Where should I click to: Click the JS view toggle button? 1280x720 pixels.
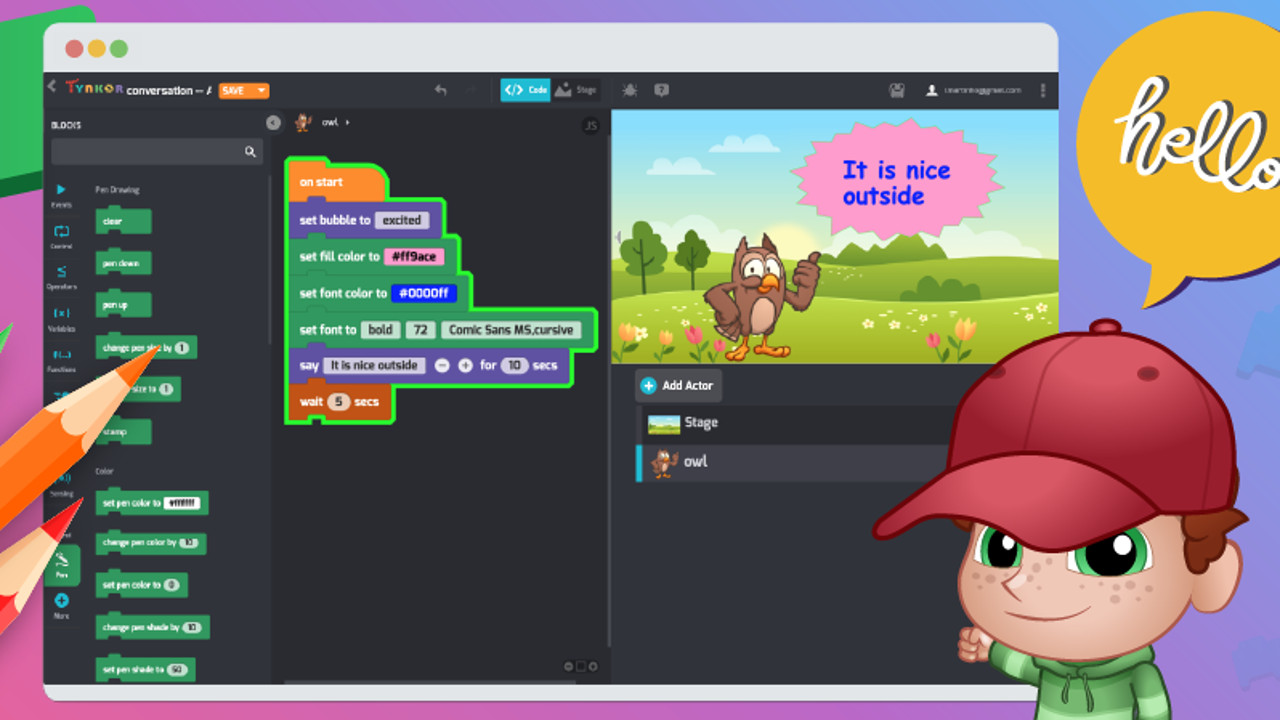590,126
